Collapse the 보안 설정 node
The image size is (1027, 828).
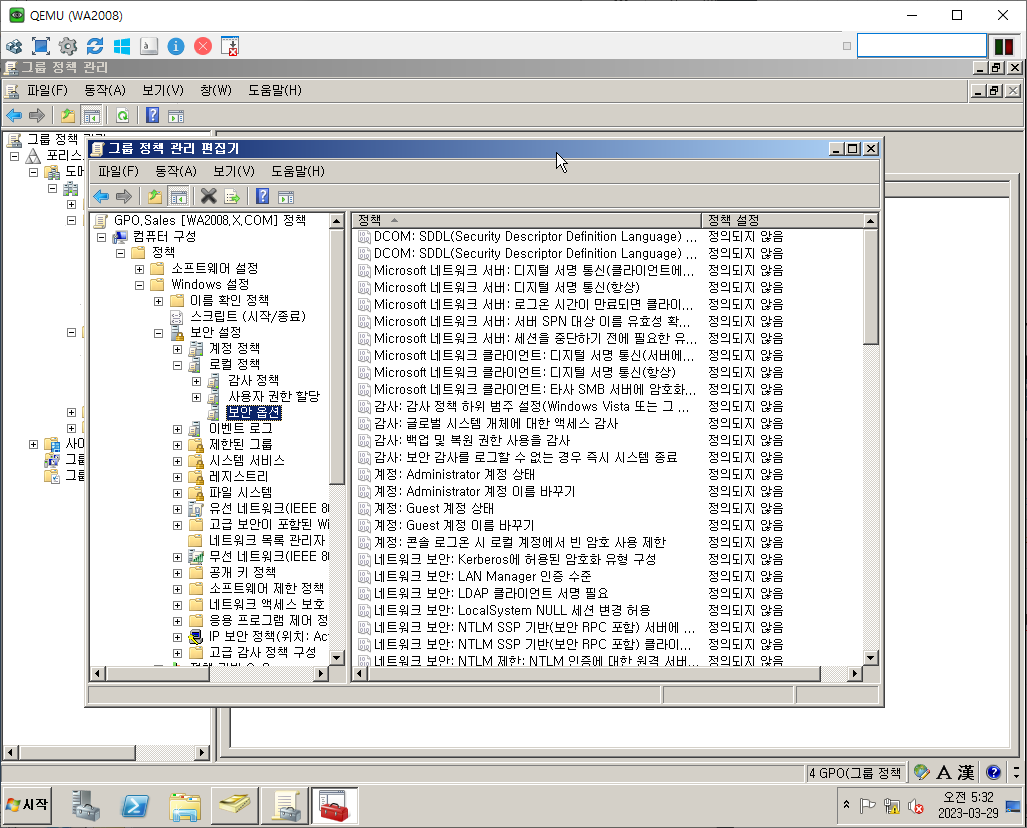pos(159,333)
